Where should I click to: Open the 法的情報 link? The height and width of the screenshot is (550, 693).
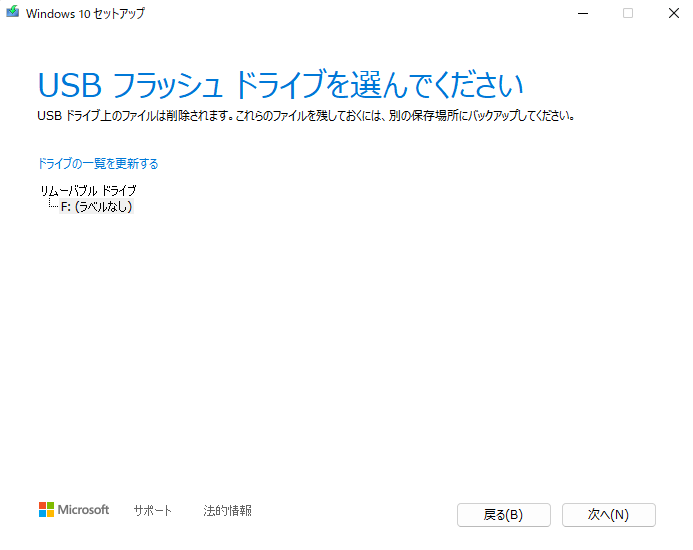pos(227,511)
